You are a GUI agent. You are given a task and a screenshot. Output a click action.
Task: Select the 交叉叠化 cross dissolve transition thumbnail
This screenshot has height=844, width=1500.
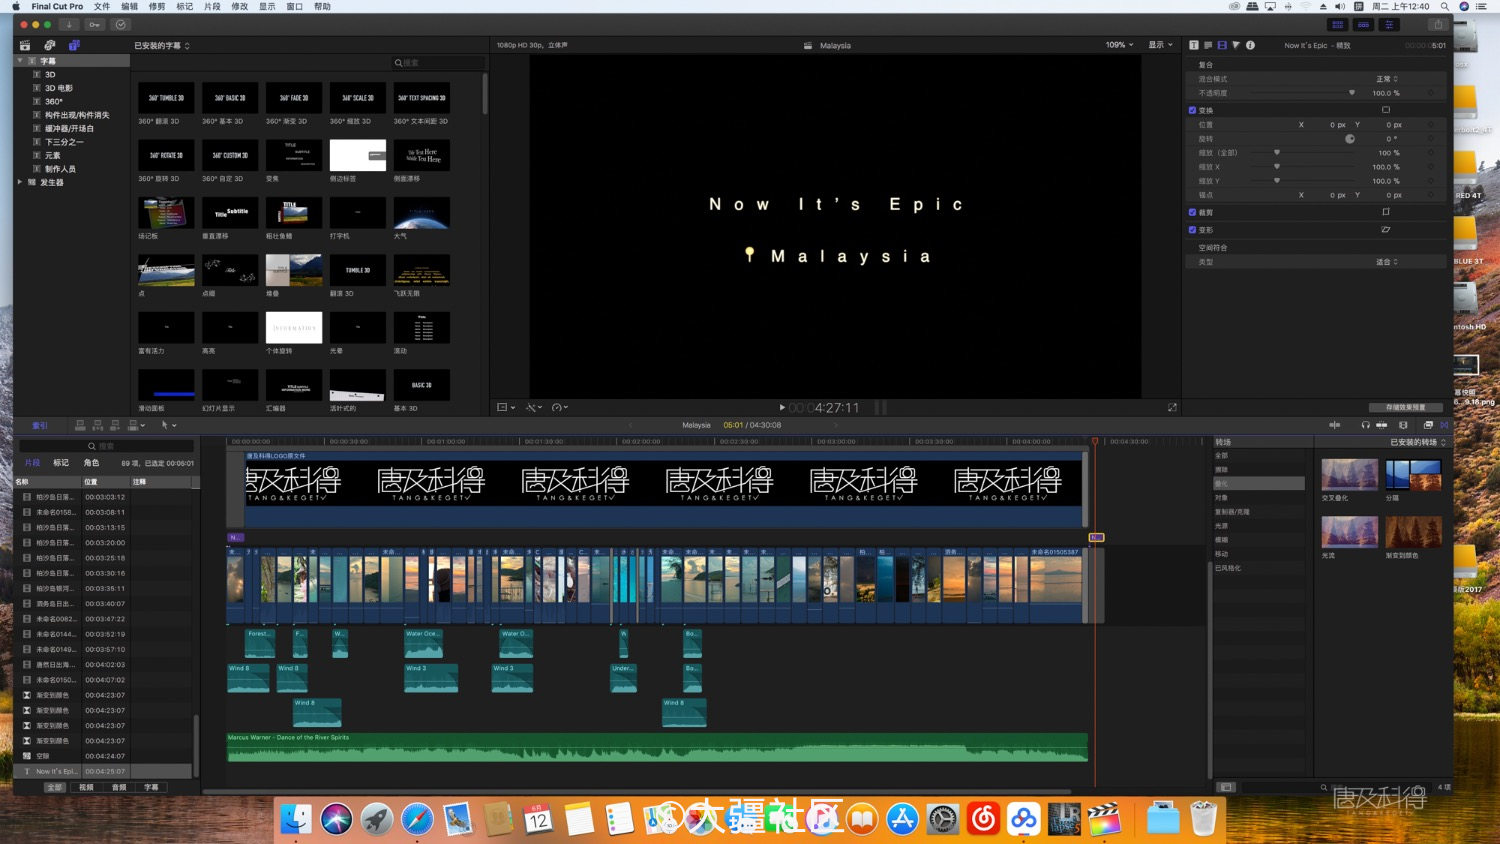tap(1349, 475)
